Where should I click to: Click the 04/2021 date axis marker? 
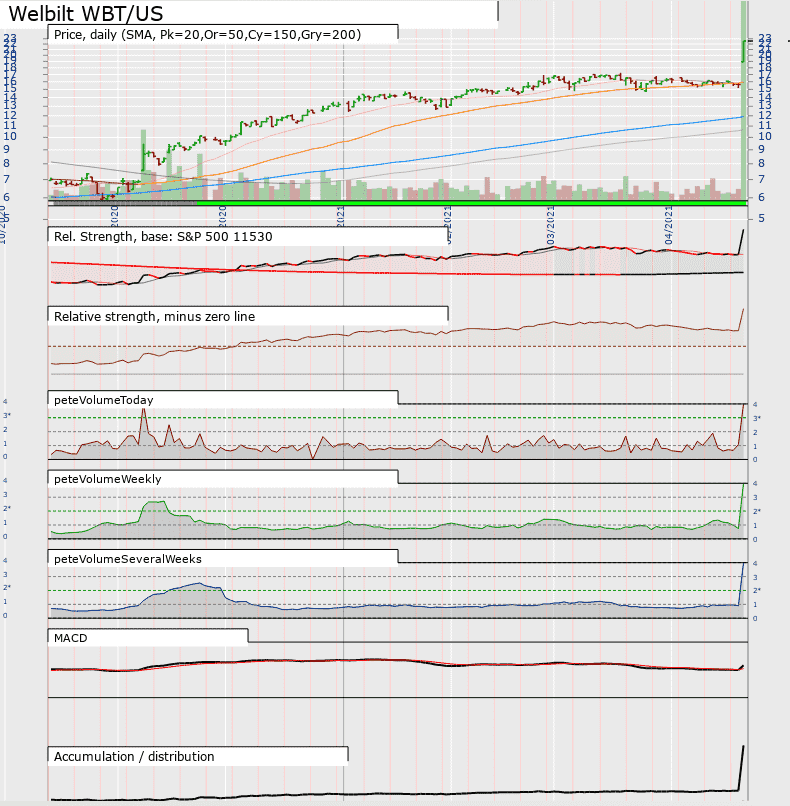pyautogui.click(x=668, y=225)
